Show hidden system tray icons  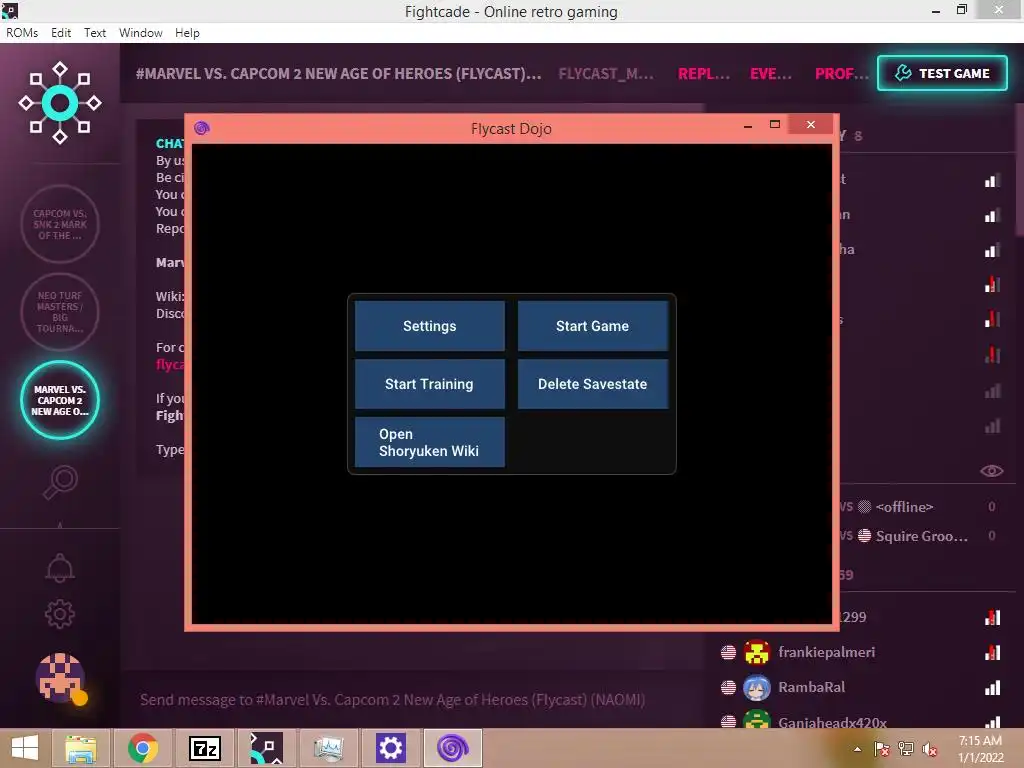click(857, 750)
